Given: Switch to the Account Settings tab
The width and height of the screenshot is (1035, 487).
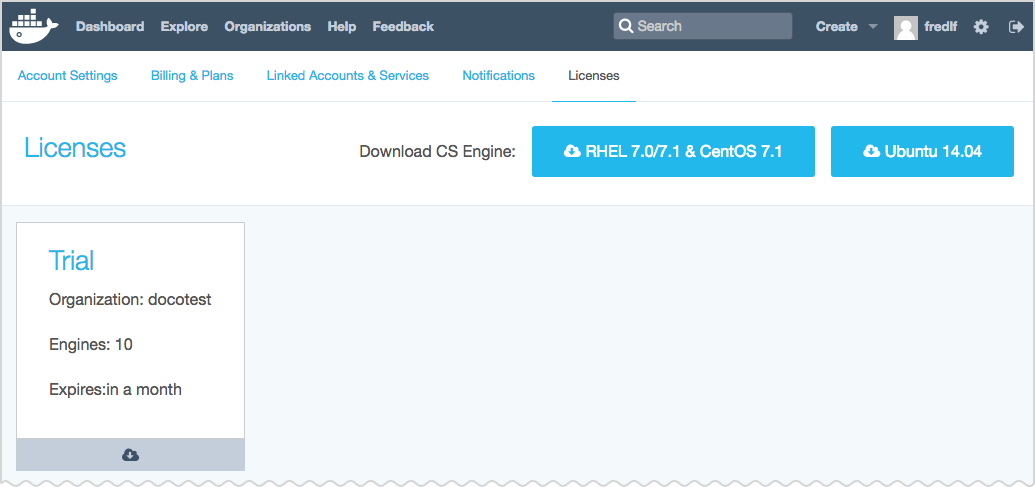Looking at the screenshot, I should [x=68, y=76].
